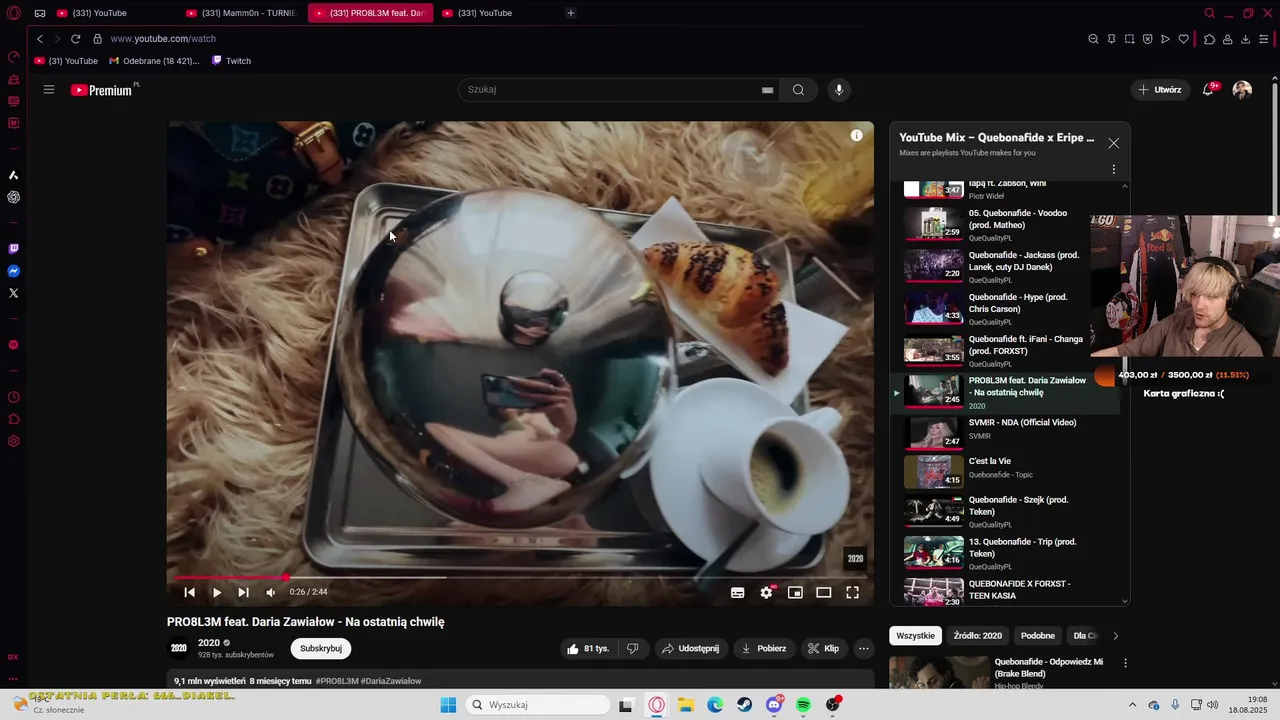
Task: Click the YouTube search magnifier button
Action: [x=798, y=89]
